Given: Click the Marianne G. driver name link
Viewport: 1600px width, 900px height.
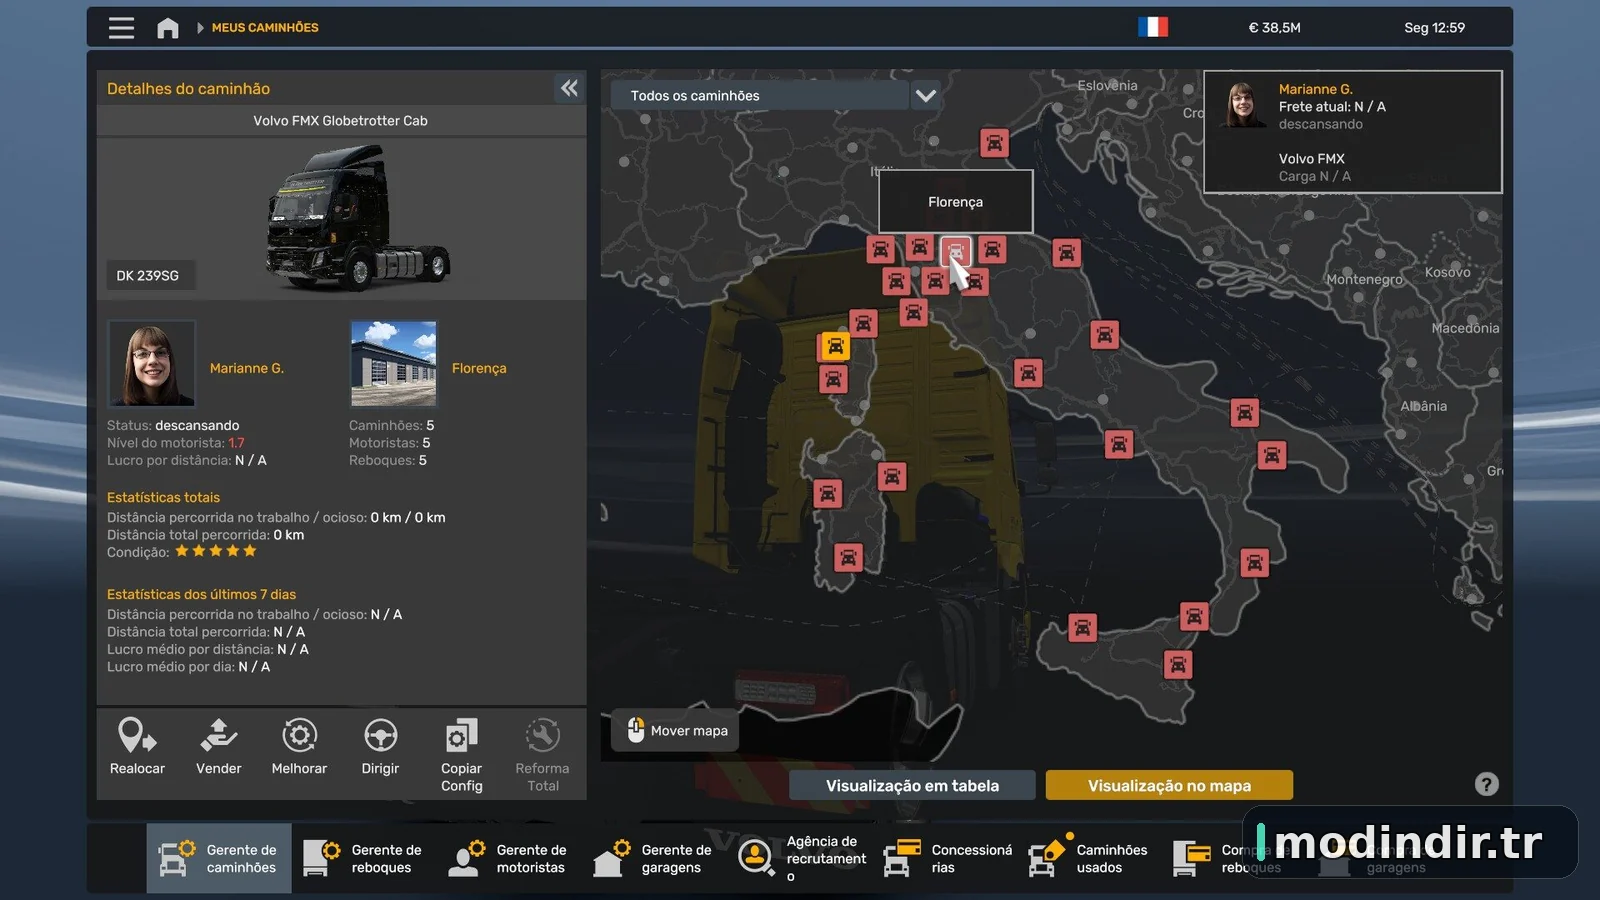Looking at the screenshot, I should pyautogui.click(x=247, y=368).
